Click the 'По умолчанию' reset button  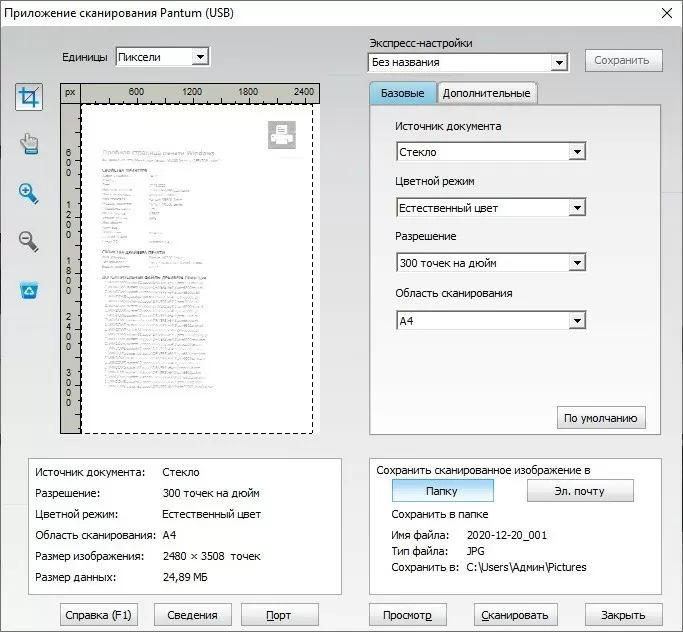[x=601, y=417]
